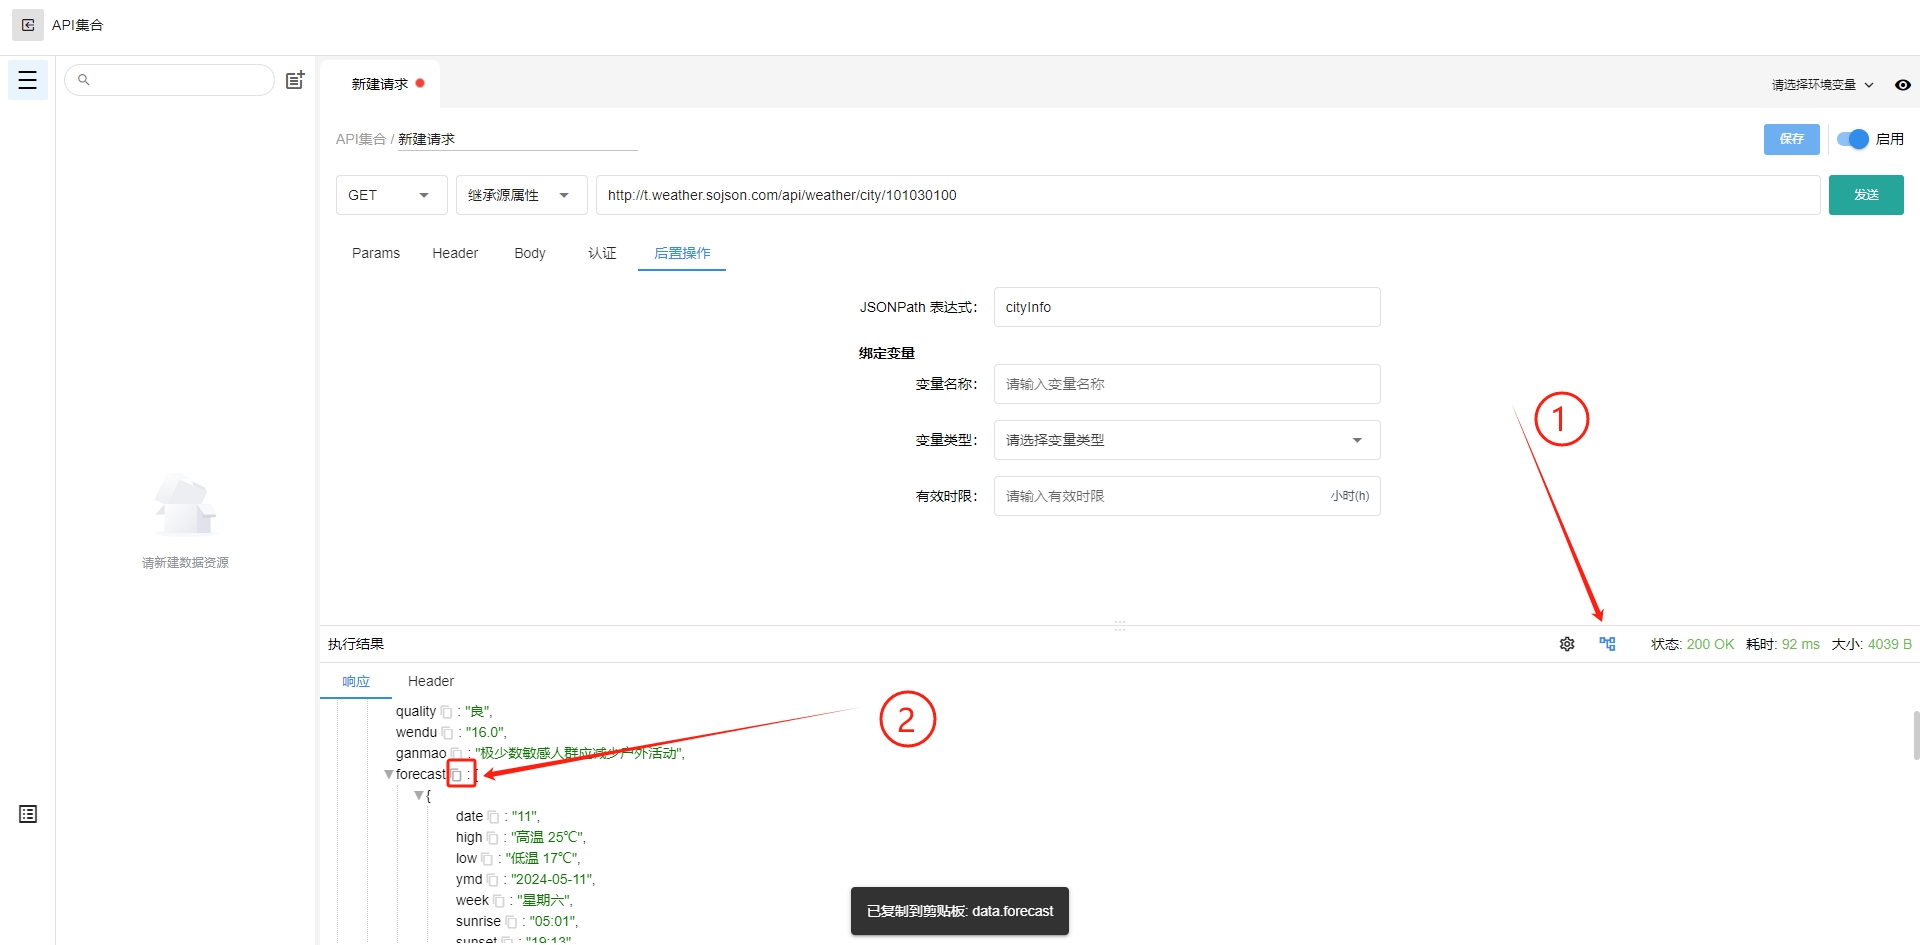Open the 请选择环境变量 dropdown
The height and width of the screenshot is (945, 1920).
[1822, 85]
